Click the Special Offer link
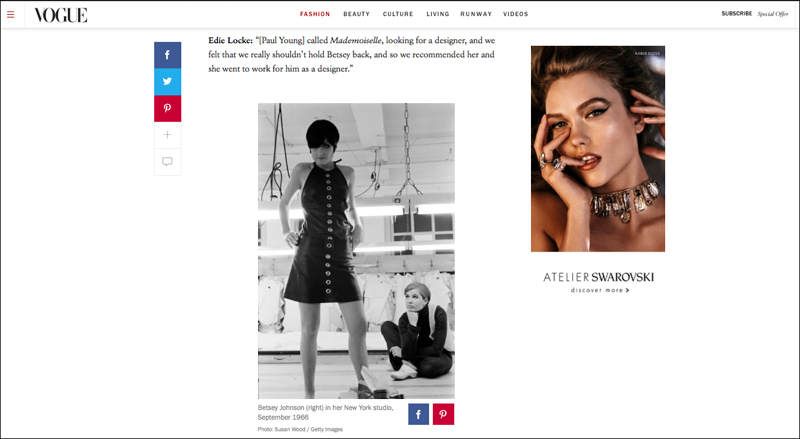Image resolution: width=800 pixels, height=439 pixels. coord(773,14)
